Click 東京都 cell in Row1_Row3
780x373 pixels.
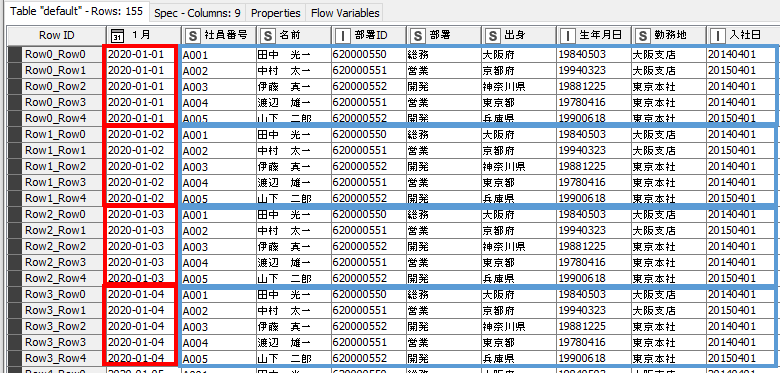pyautogui.click(x=519, y=183)
